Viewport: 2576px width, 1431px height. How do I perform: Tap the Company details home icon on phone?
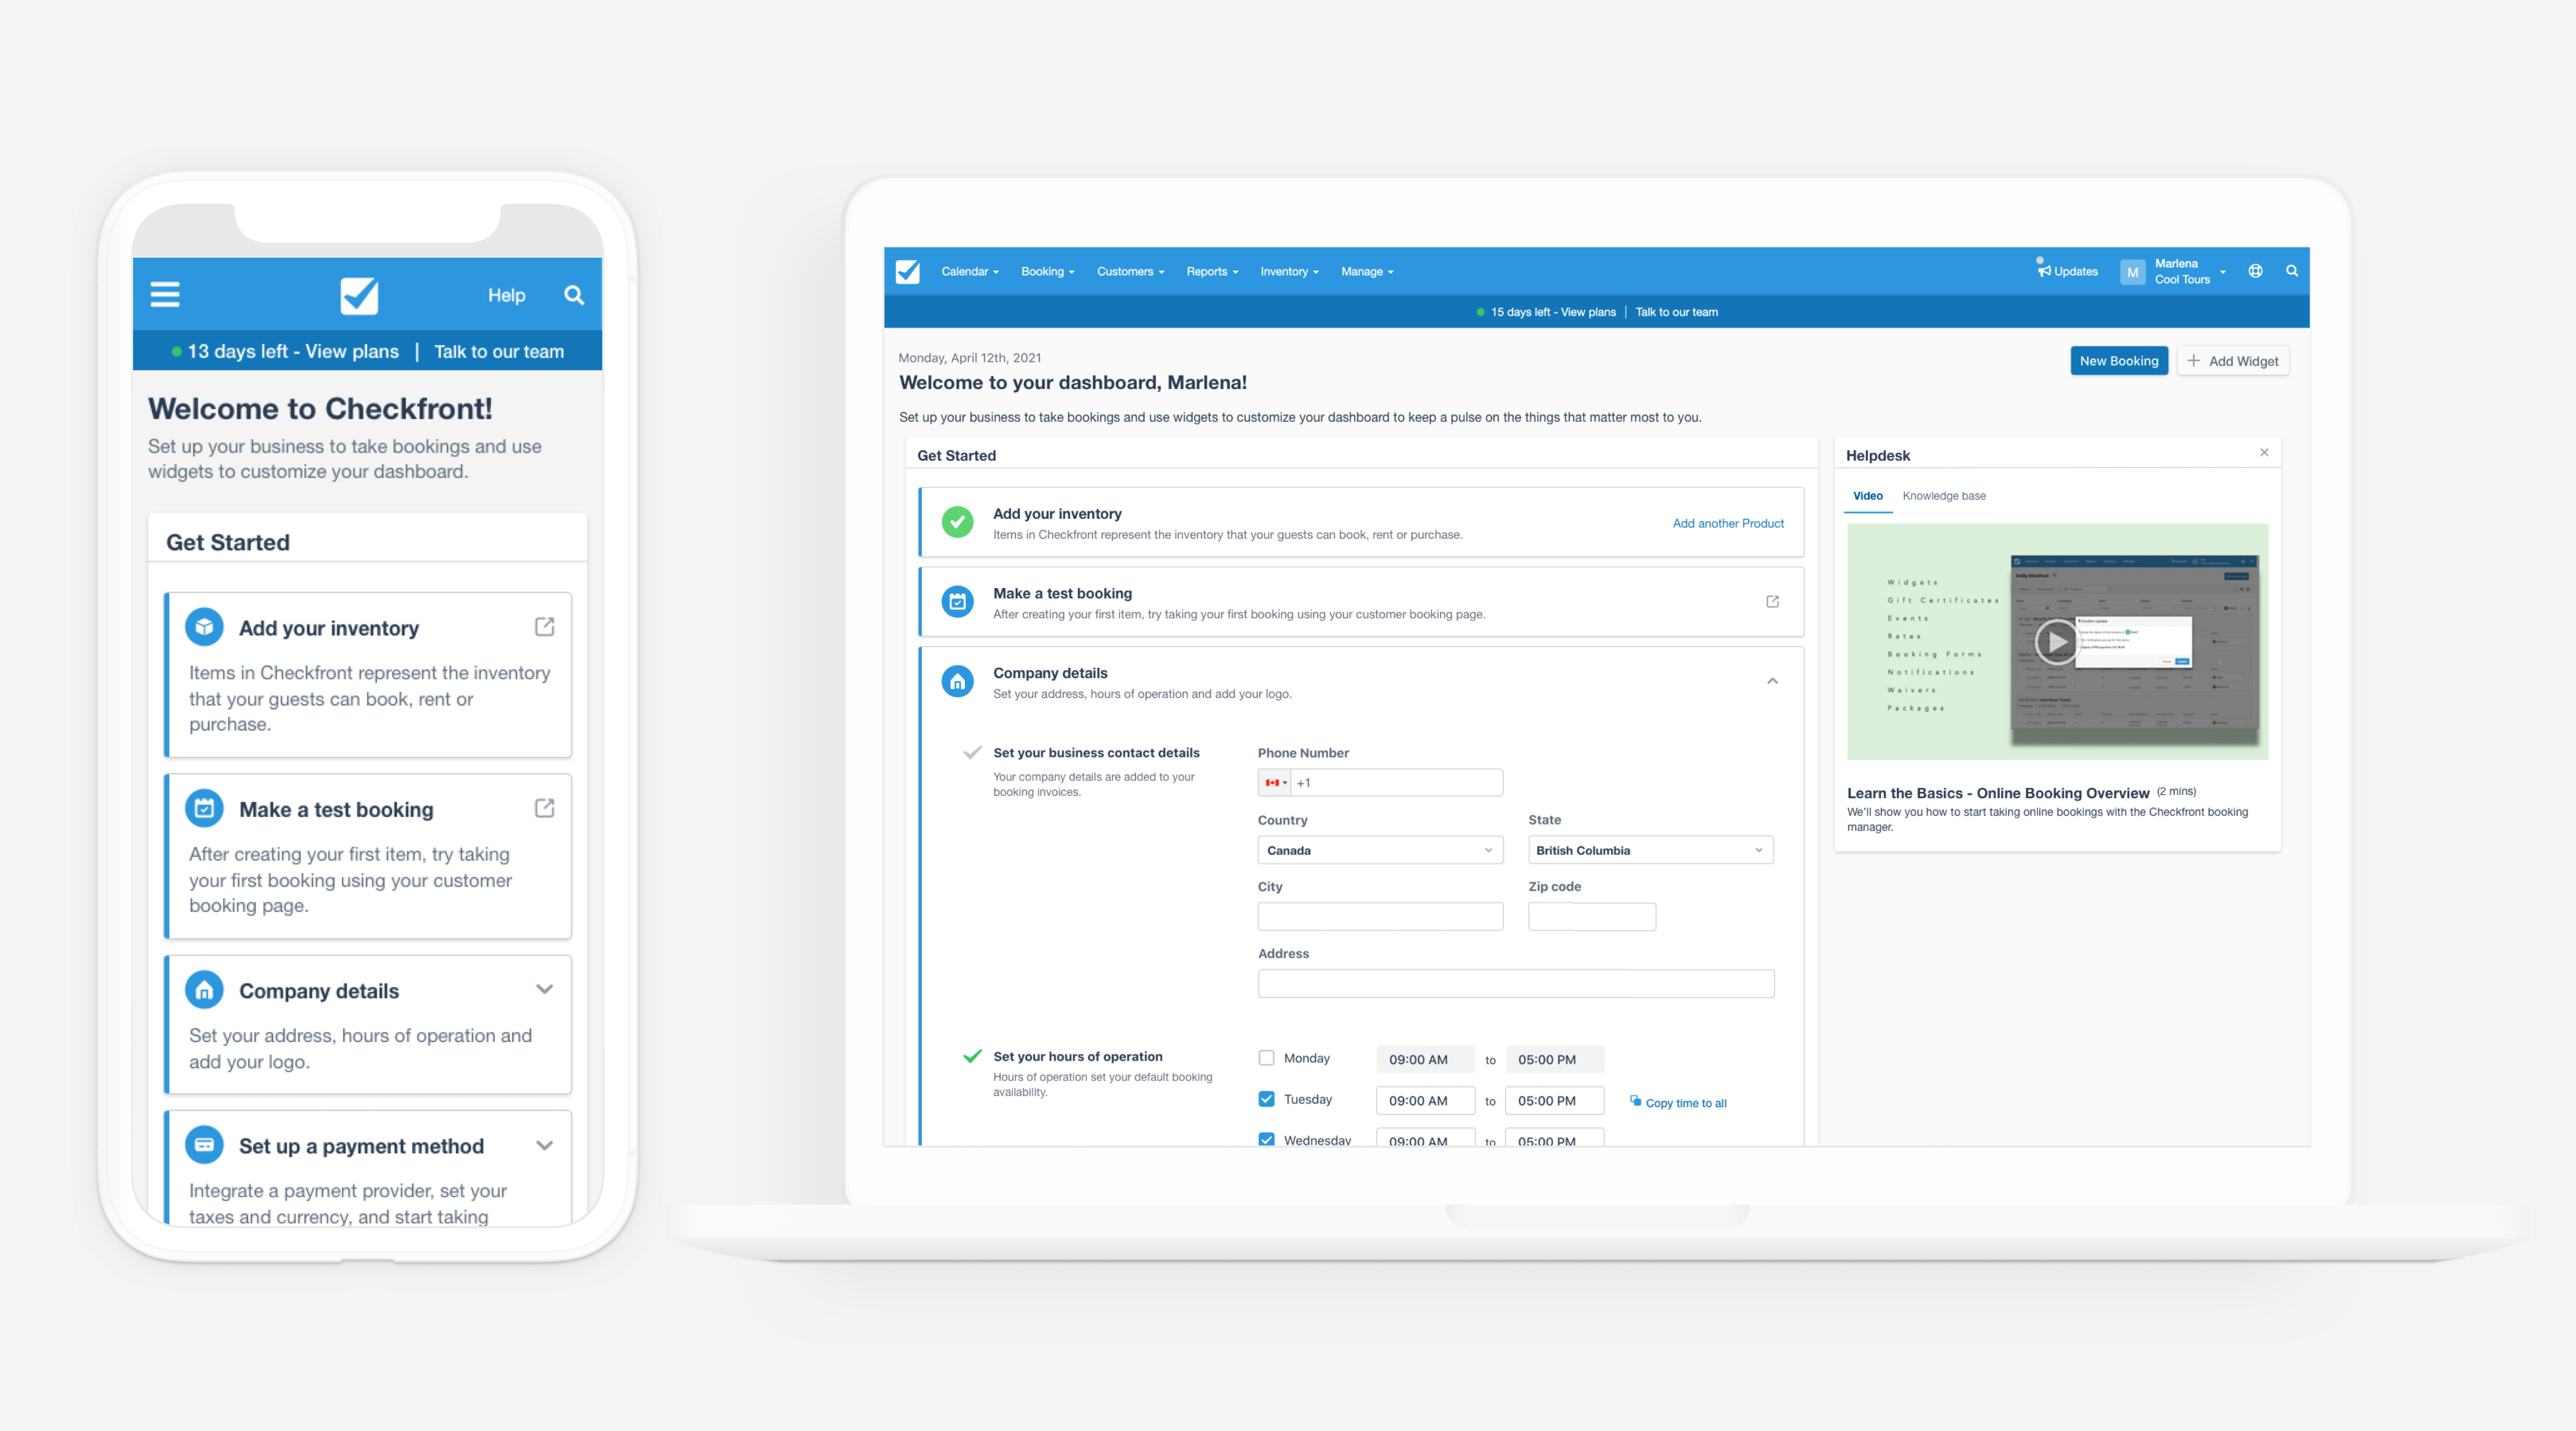pyautogui.click(x=204, y=990)
